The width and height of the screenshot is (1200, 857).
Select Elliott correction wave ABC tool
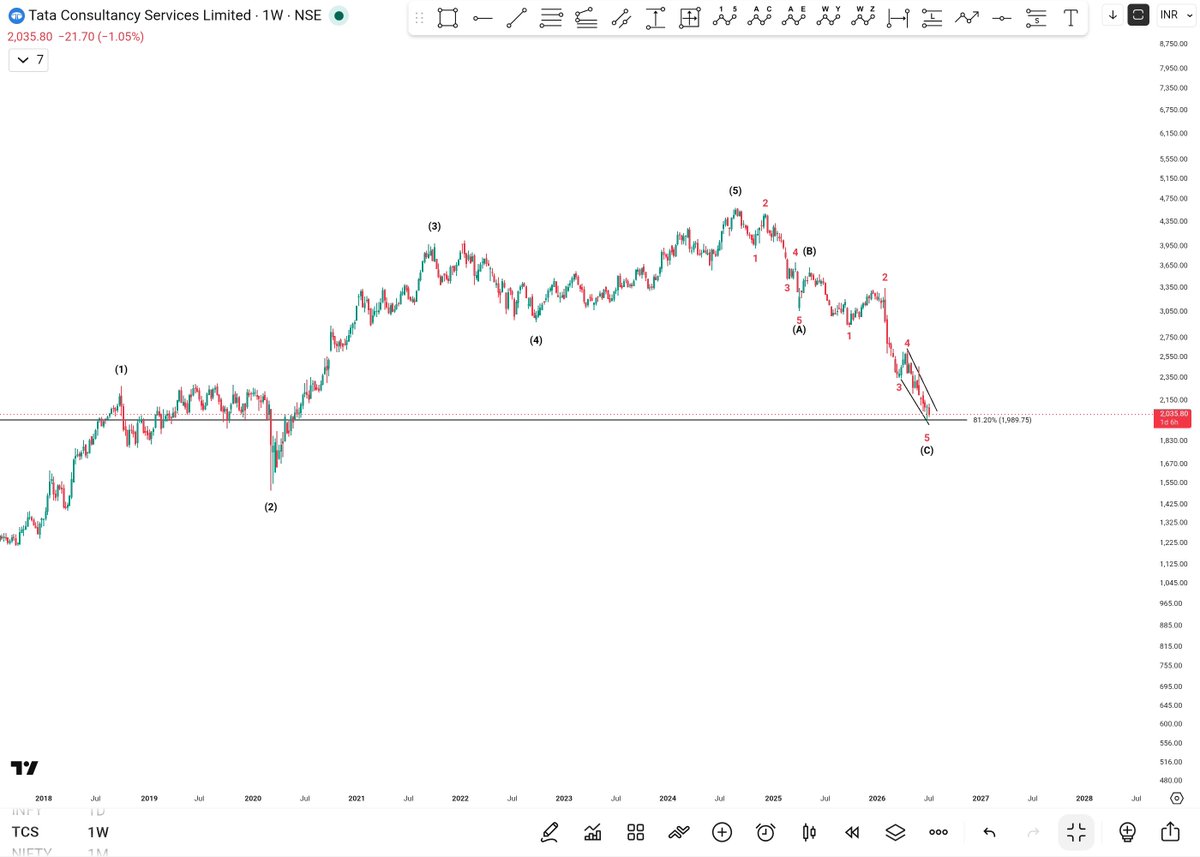coord(760,17)
